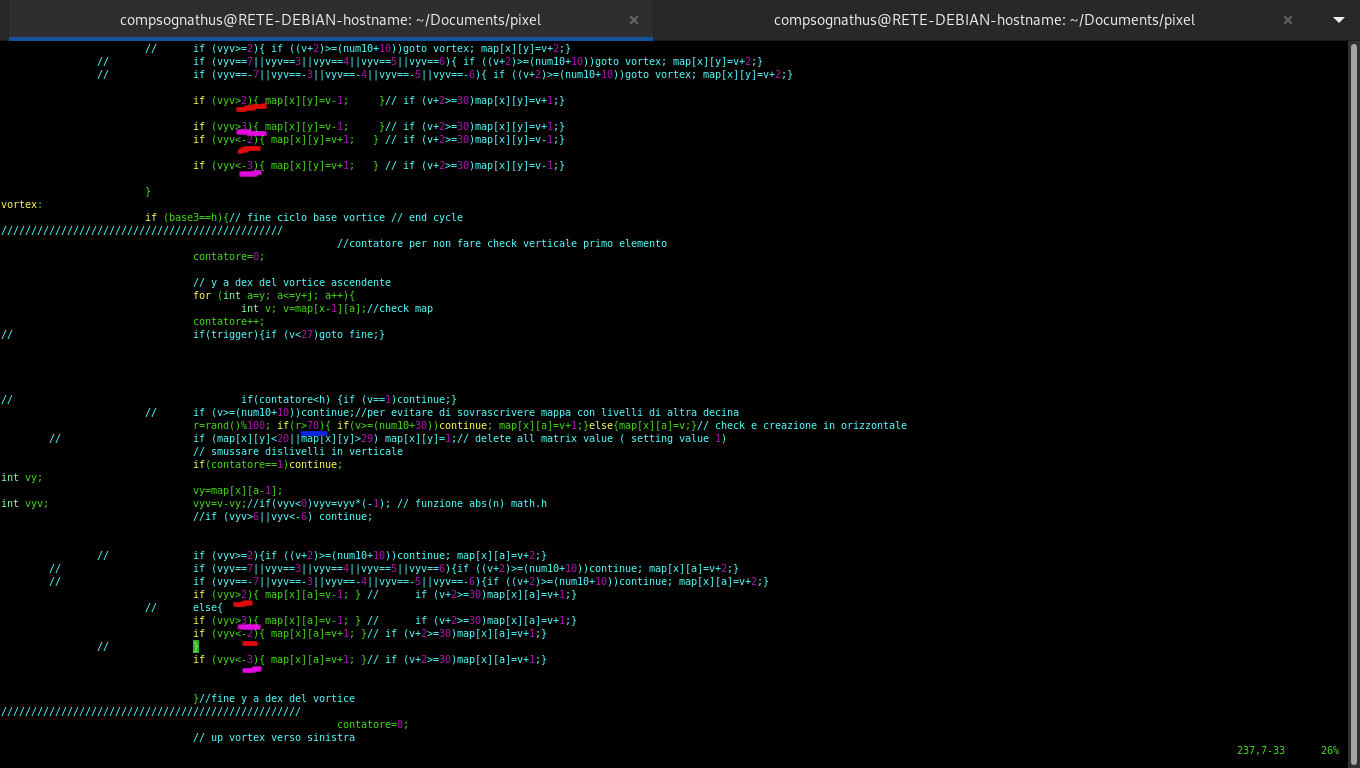1360x768 pixels.
Task: Switch to the second terminal tab
Action: coord(983,20)
